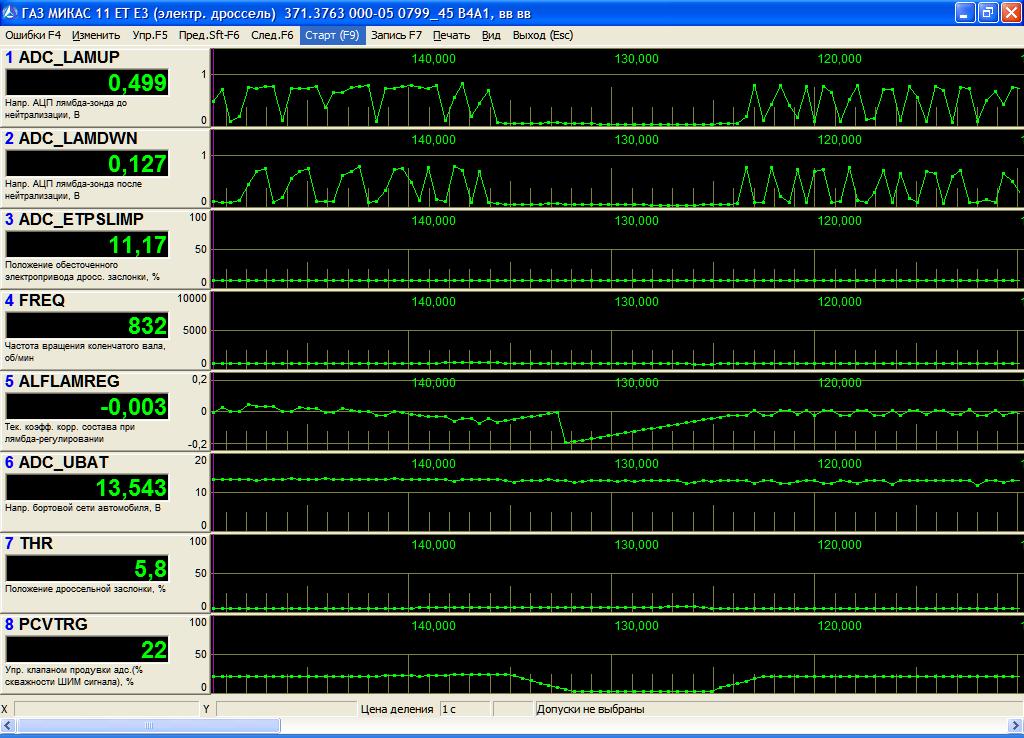Open the Ошибки F4 menu
This screenshot has height=738, width=1024.
click(33, 35)
